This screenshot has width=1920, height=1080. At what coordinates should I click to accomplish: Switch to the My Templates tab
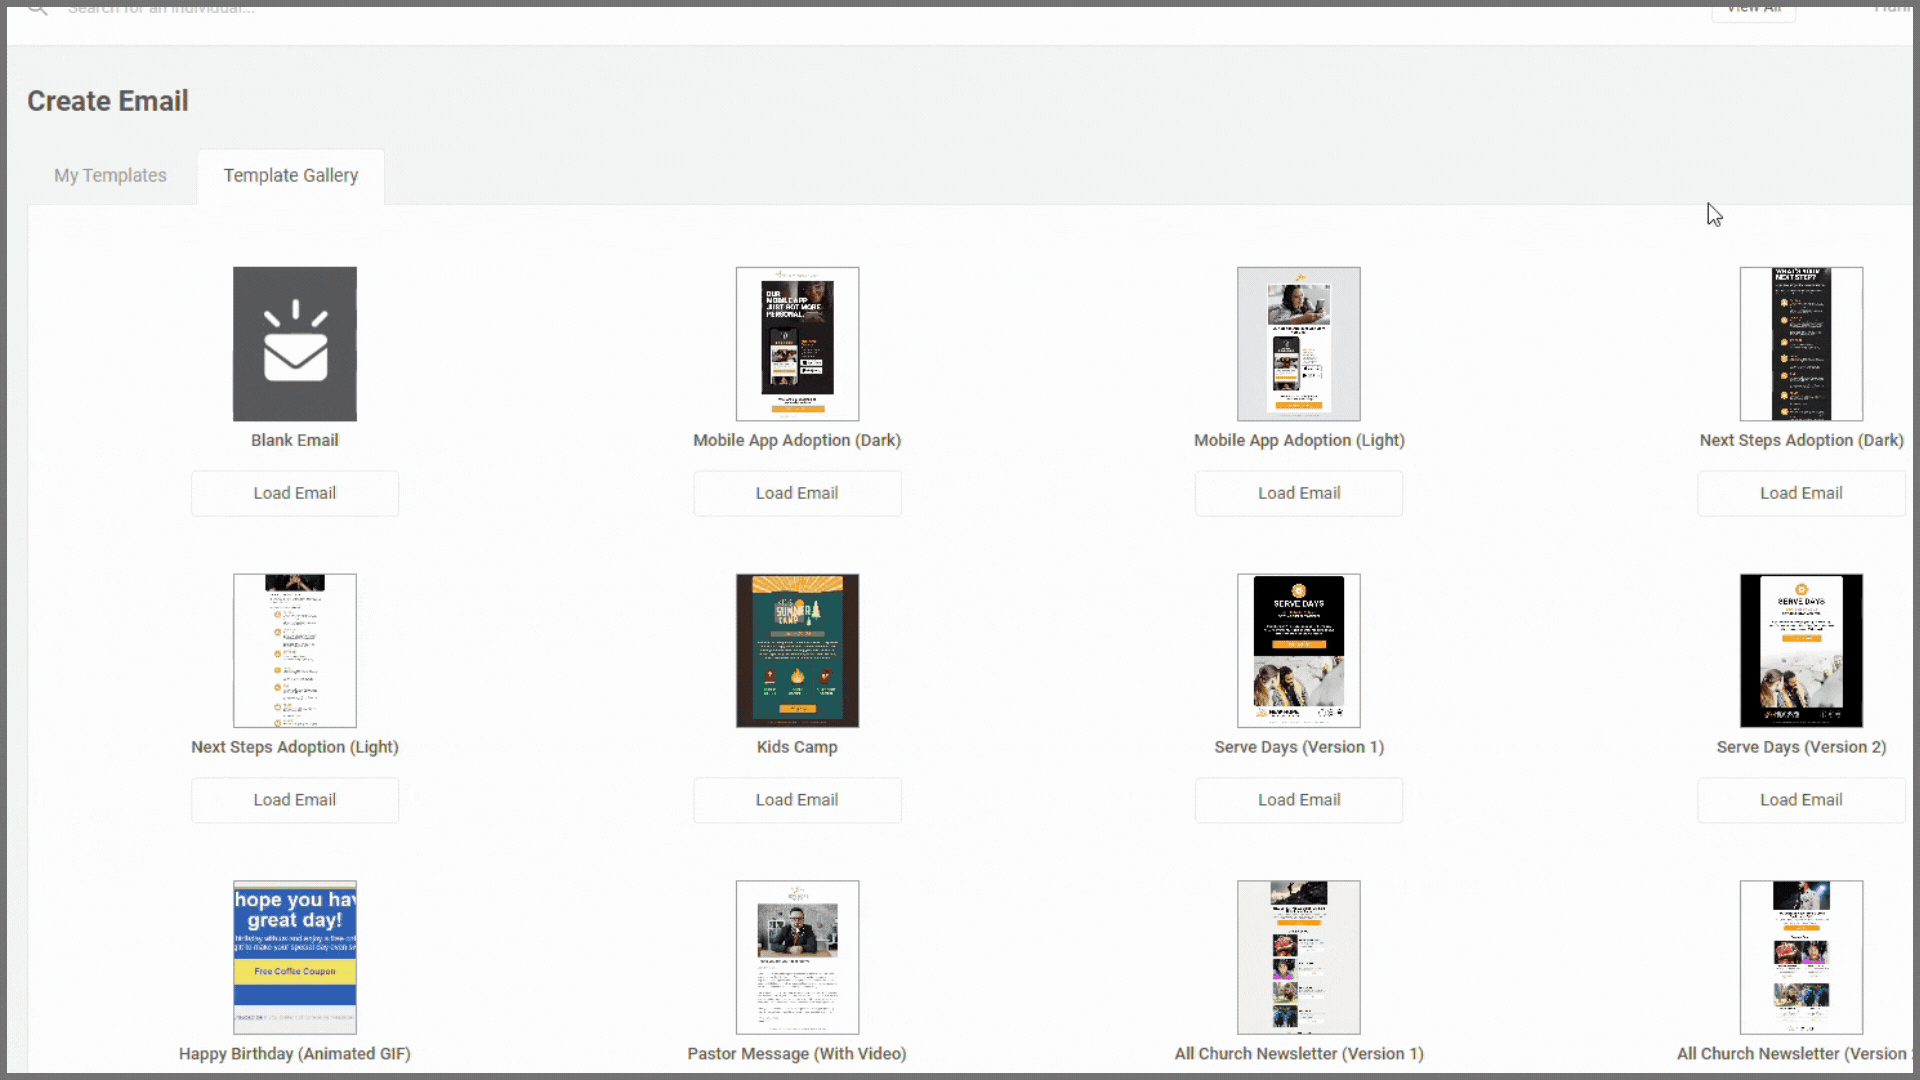point(110,175)
